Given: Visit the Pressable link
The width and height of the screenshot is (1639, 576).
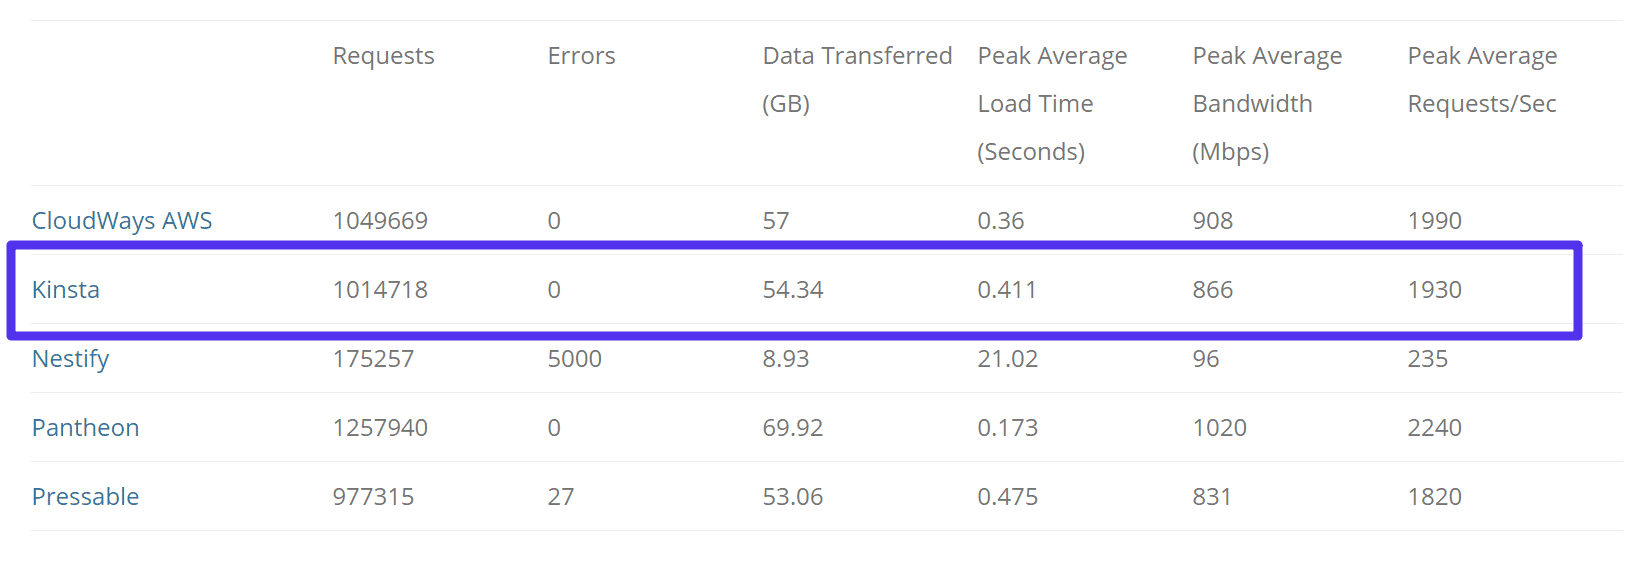Looking at the screenshot, I should coord(85,497).
